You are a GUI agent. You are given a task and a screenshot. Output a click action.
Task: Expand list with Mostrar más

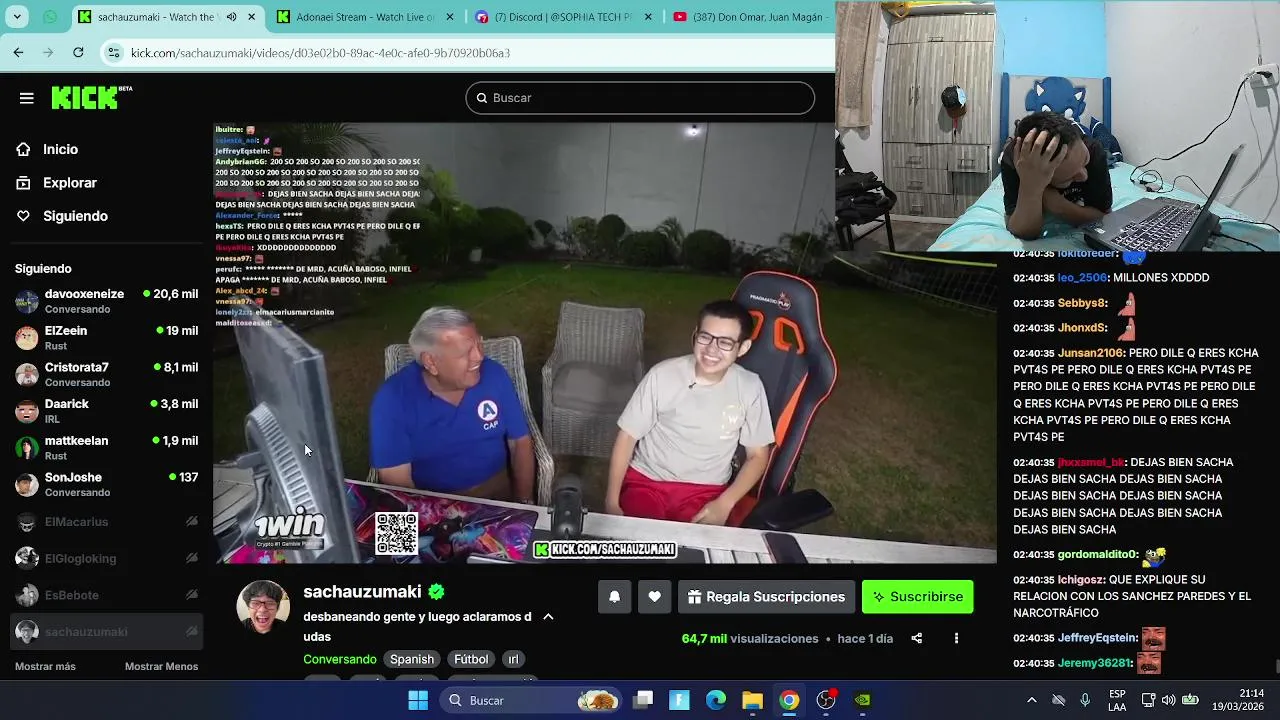click(45, 667)
